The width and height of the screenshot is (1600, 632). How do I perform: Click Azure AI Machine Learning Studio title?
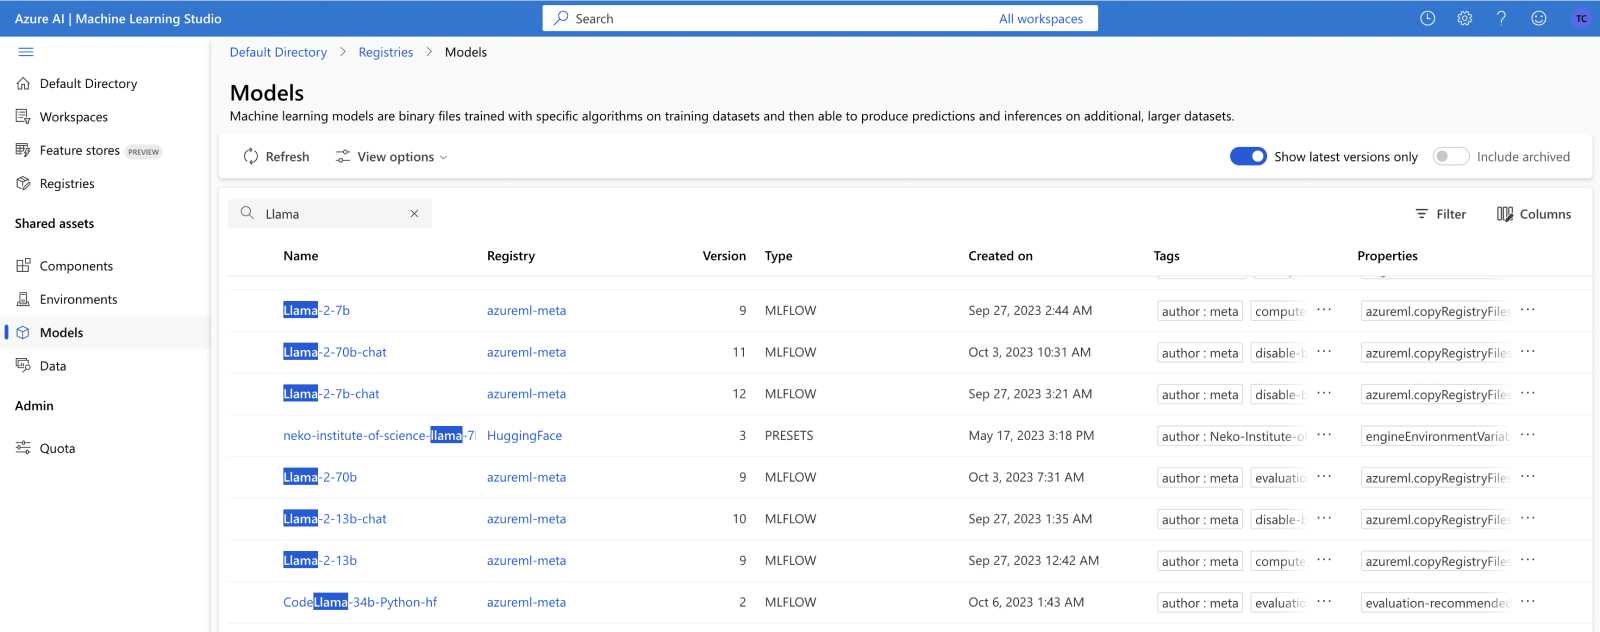pyautogui.click(x=118, y=18)
